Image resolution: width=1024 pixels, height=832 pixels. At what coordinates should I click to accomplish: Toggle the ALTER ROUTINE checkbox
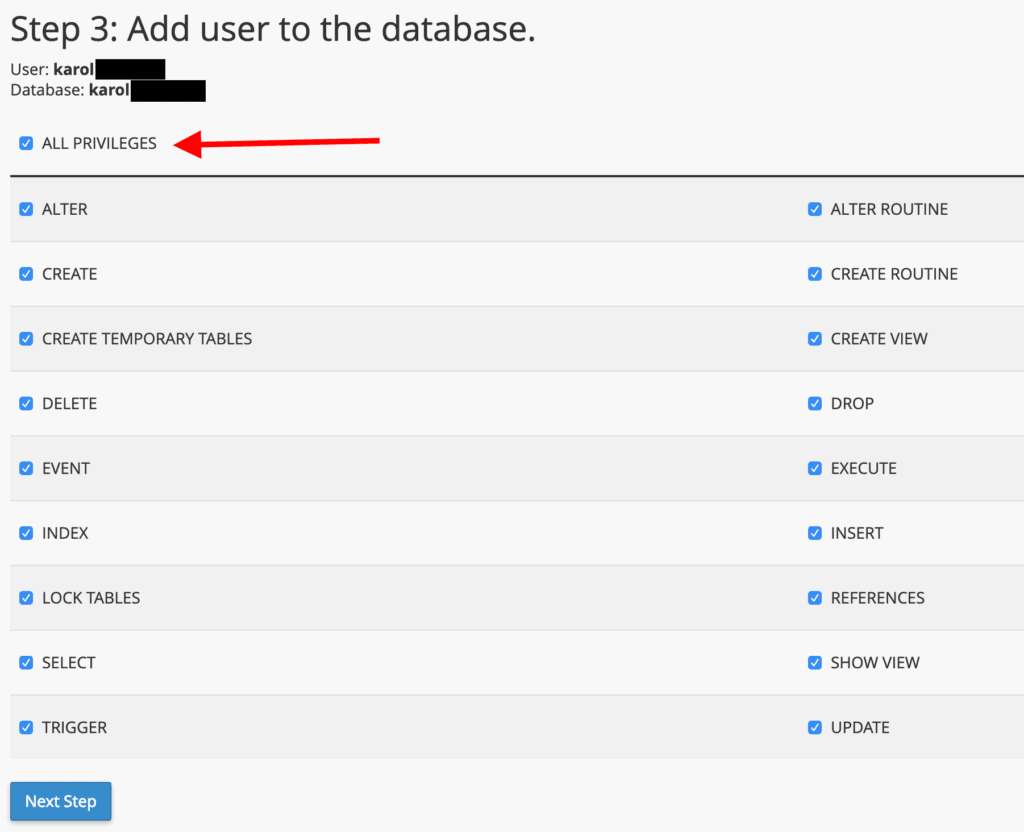pos(815,209)
